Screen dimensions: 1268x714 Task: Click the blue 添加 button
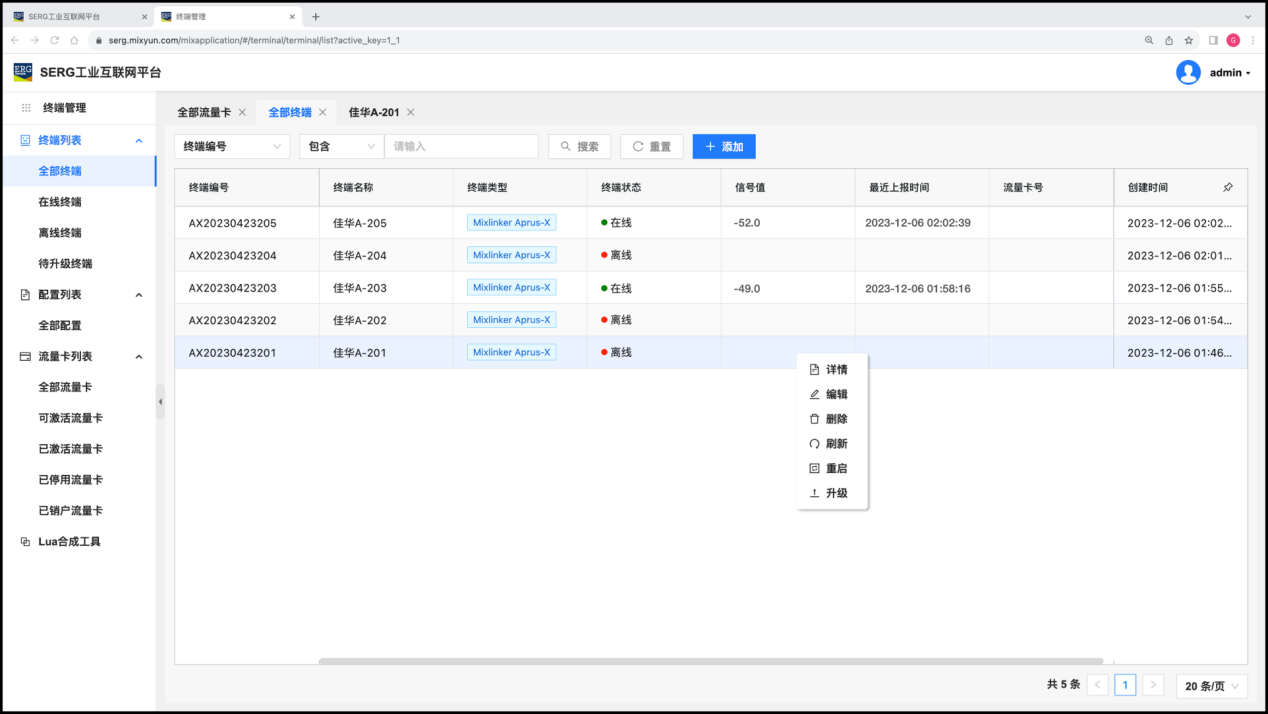[724, 147]
